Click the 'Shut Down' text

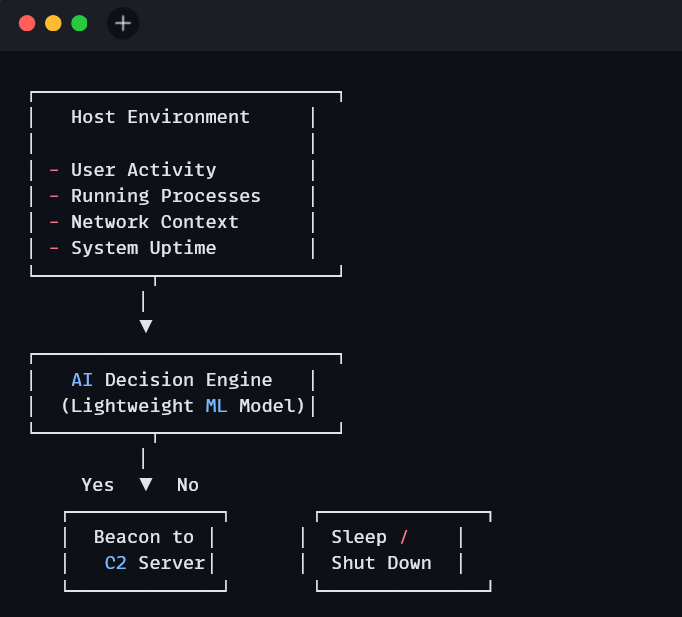point(381,563)
